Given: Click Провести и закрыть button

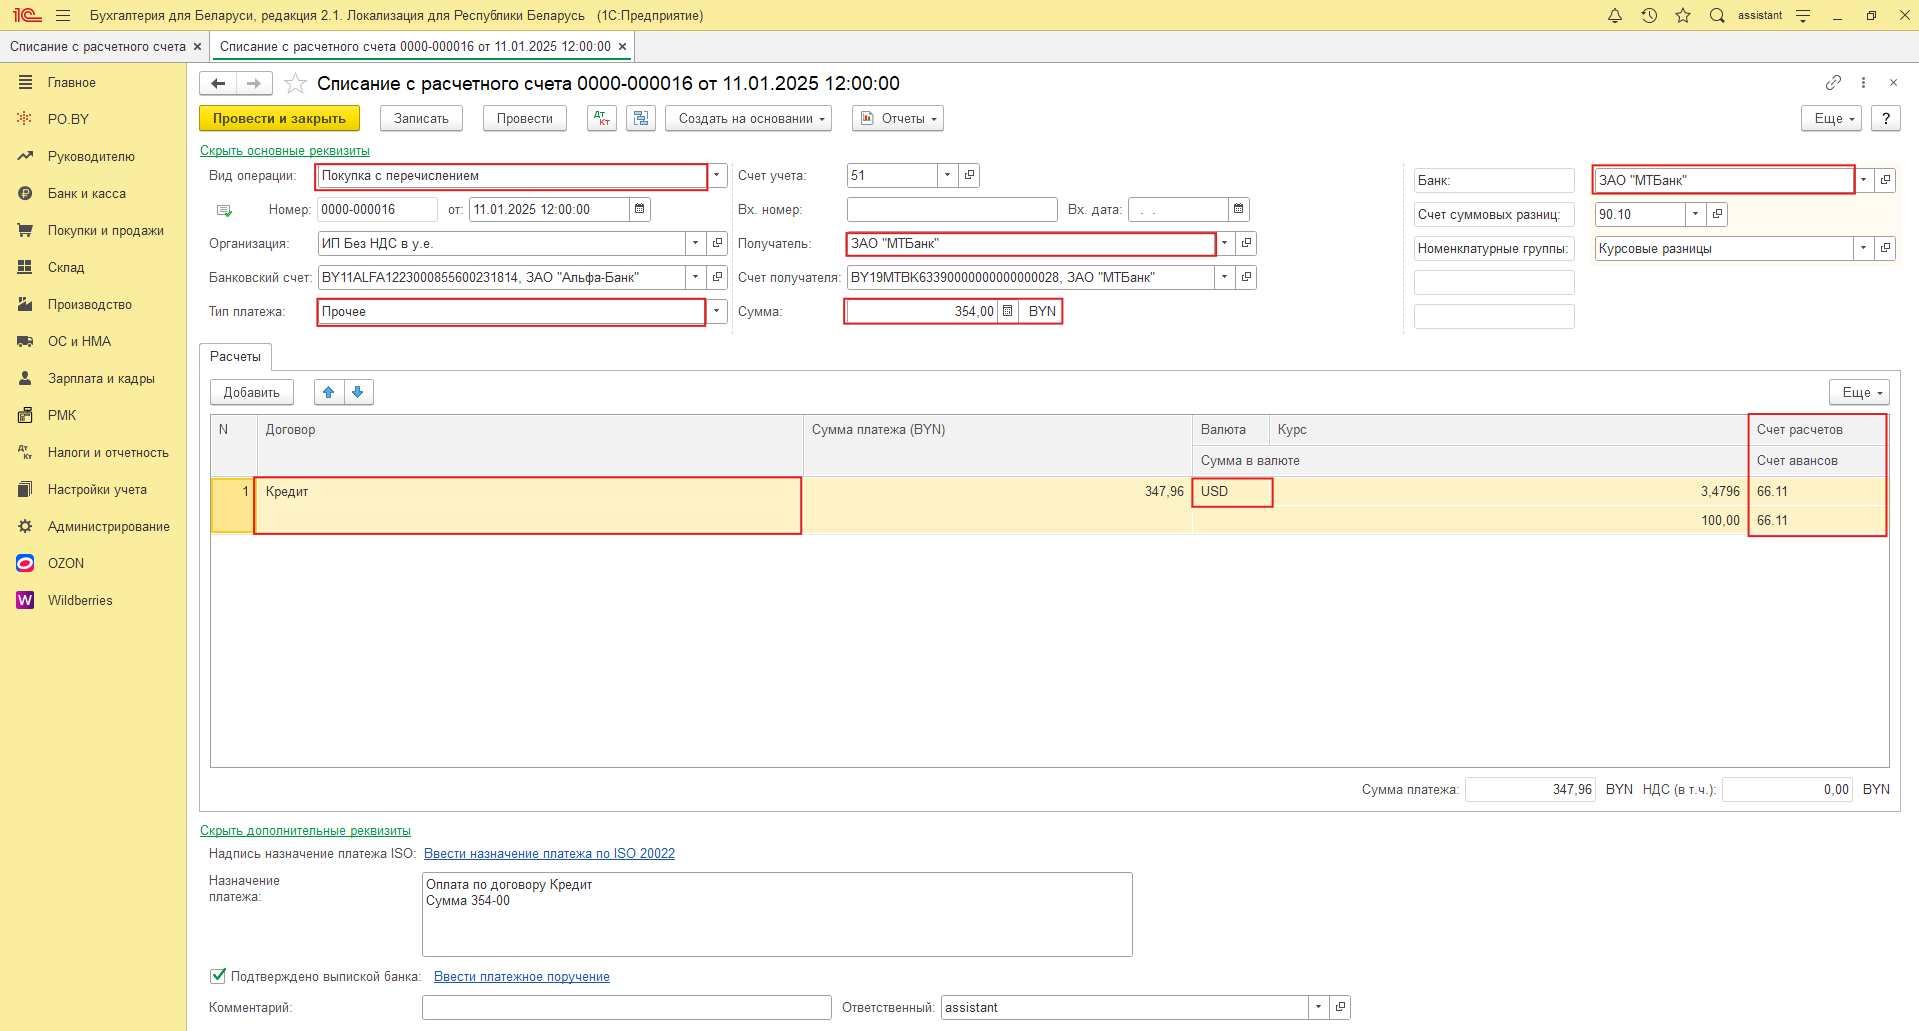Looking at the screenshot, I should click(279, 118).
